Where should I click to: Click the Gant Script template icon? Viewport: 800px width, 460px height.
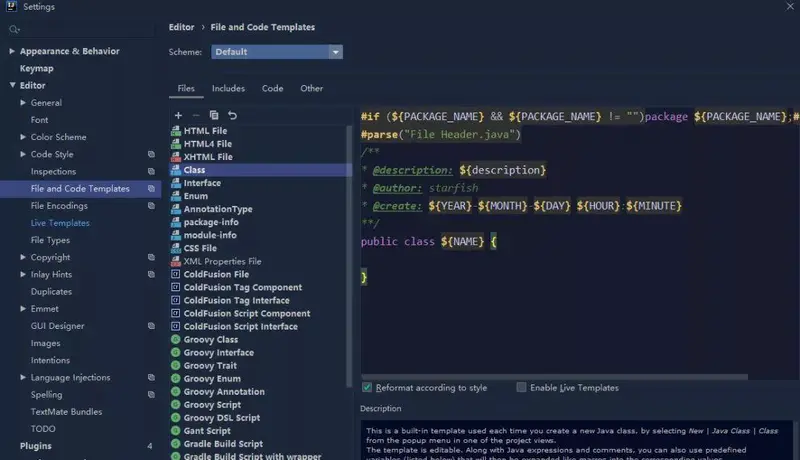coord(176,431)
